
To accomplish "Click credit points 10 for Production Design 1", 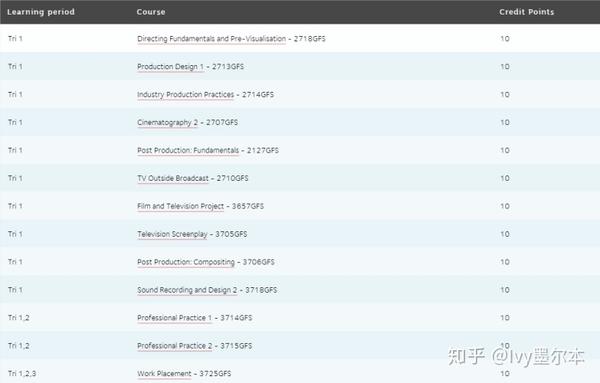I will pos(505,67).
